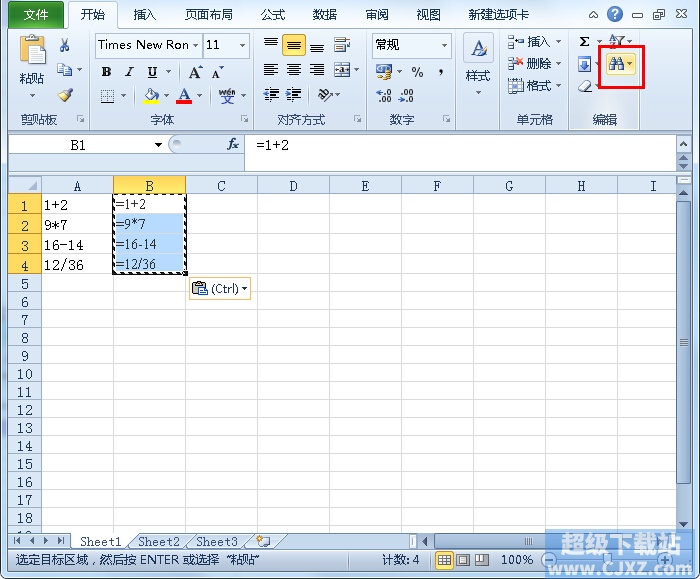
Task: Open the paste options (Ctrl) dropdown
Action: click(219, 289)
